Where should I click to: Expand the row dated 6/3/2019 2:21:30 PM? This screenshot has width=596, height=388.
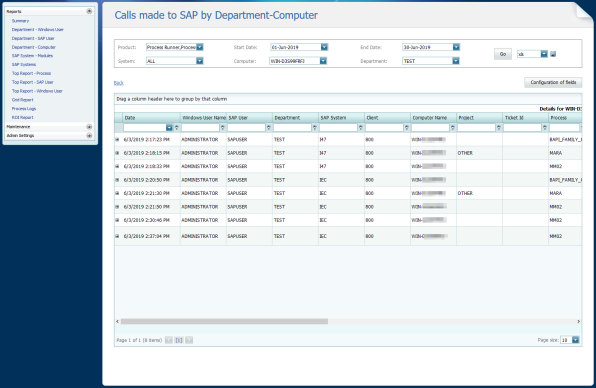click(117, 193)
